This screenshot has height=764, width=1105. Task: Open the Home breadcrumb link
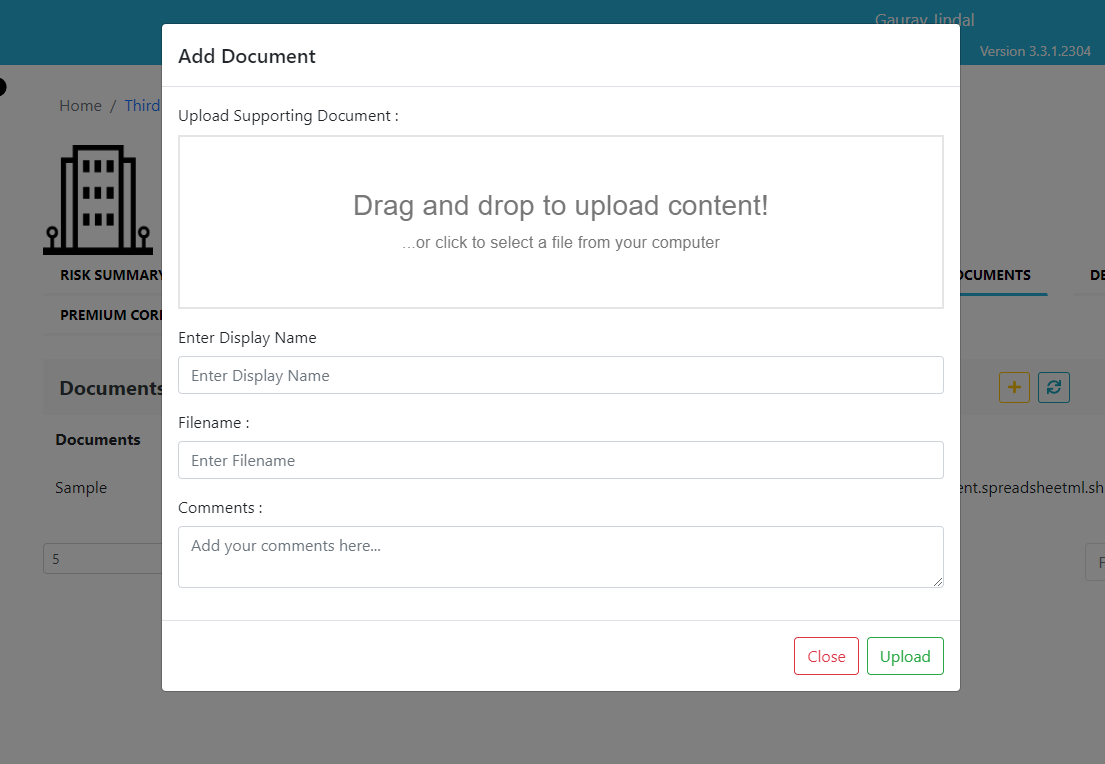pos(80,106)
